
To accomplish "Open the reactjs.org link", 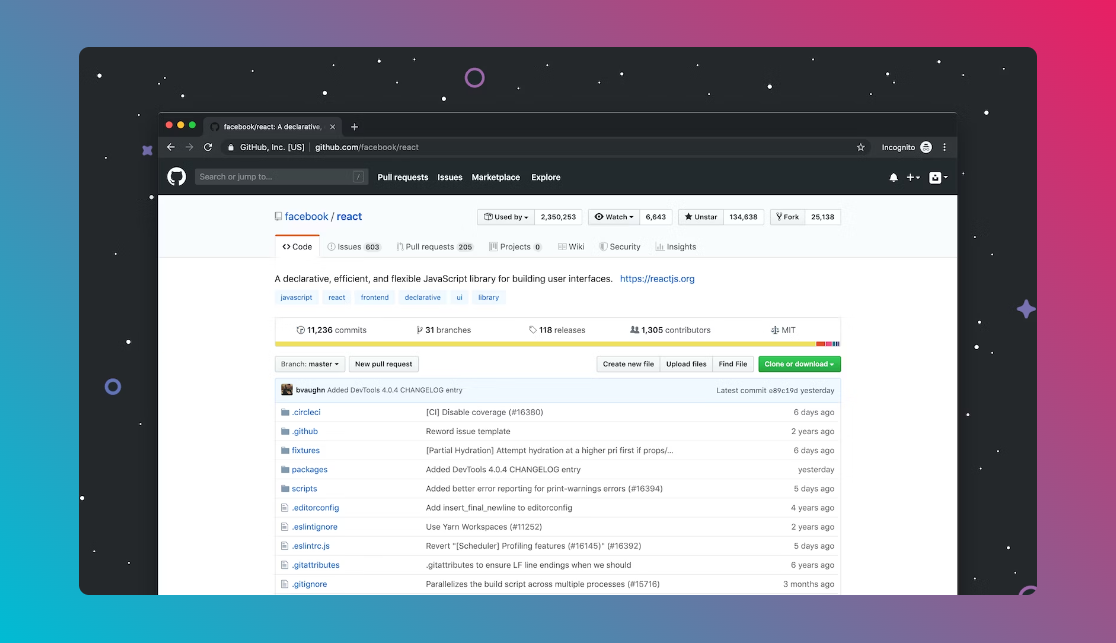I will [657, 279].
